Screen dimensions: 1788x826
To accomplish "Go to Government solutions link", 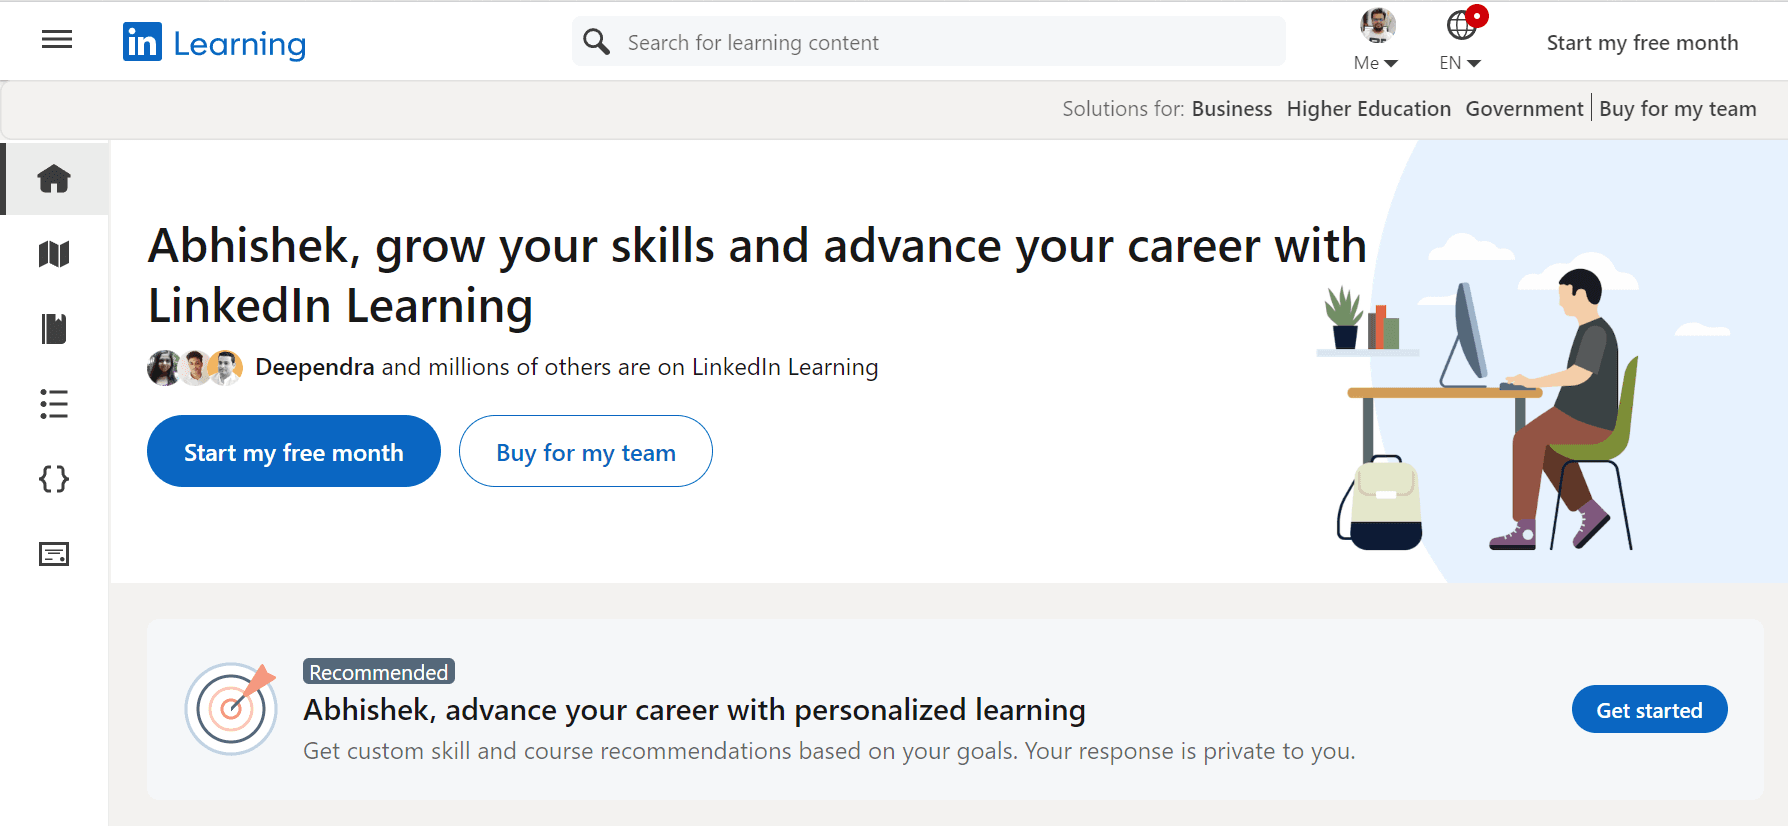I will point(1524,109).
